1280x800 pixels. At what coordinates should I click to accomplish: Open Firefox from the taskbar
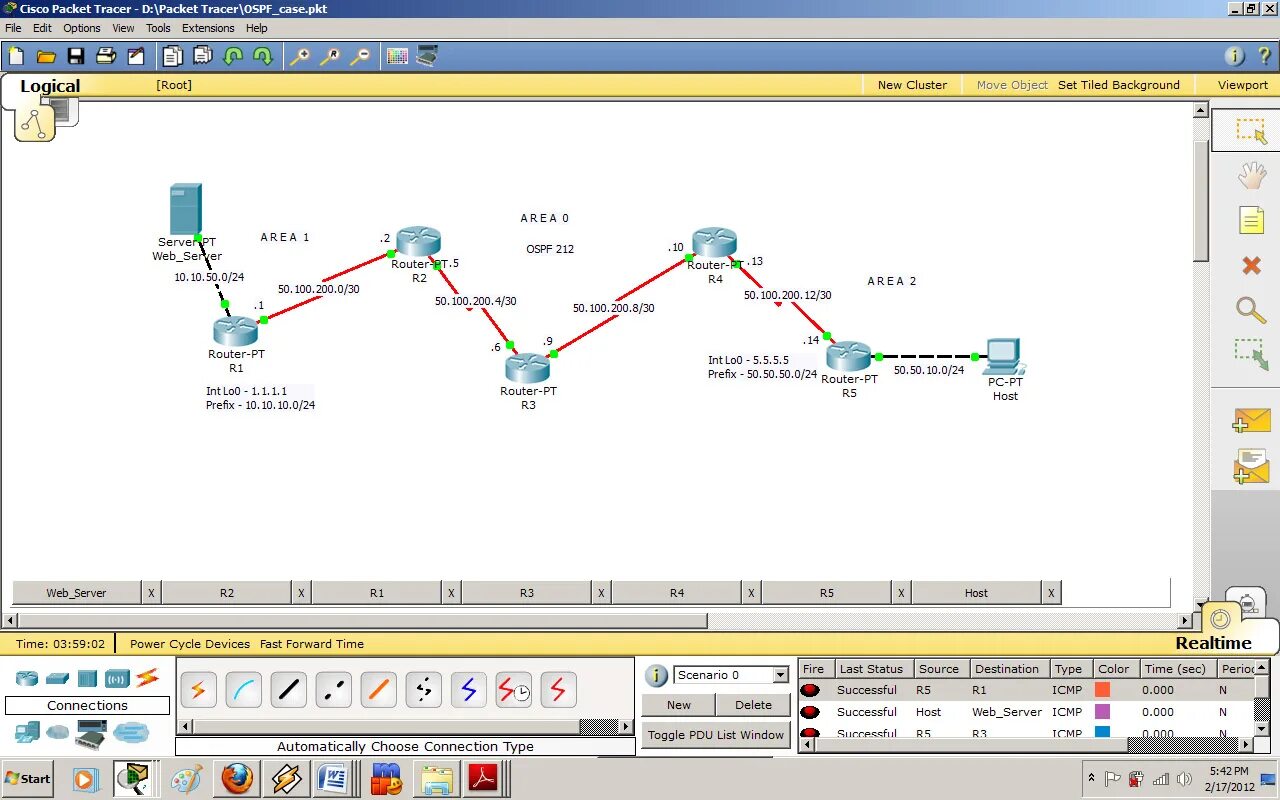point(237,778)
